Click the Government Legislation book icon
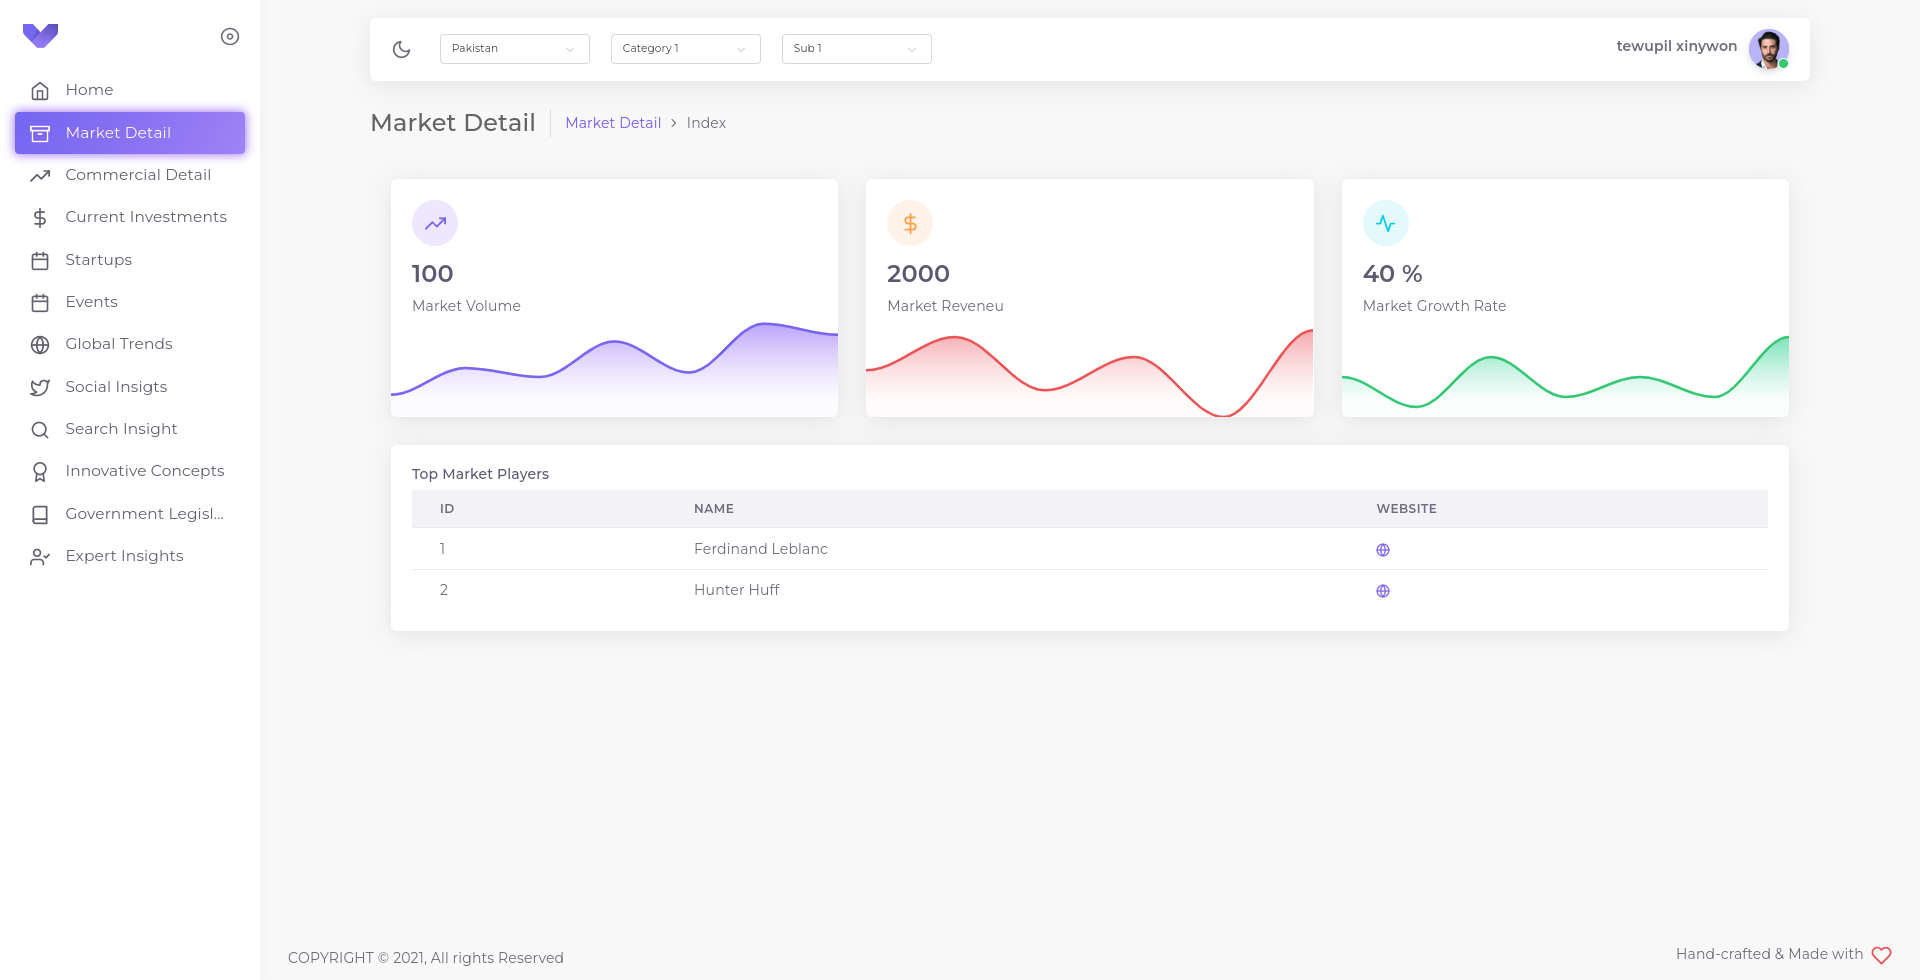This screenshot has height=980, width=1920. pos(40,515)
